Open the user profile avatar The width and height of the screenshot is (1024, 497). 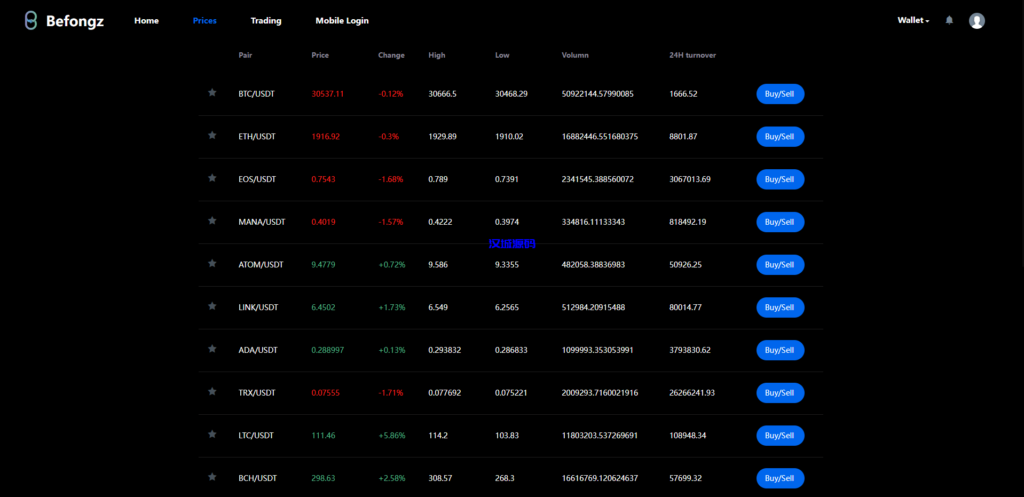977,21
